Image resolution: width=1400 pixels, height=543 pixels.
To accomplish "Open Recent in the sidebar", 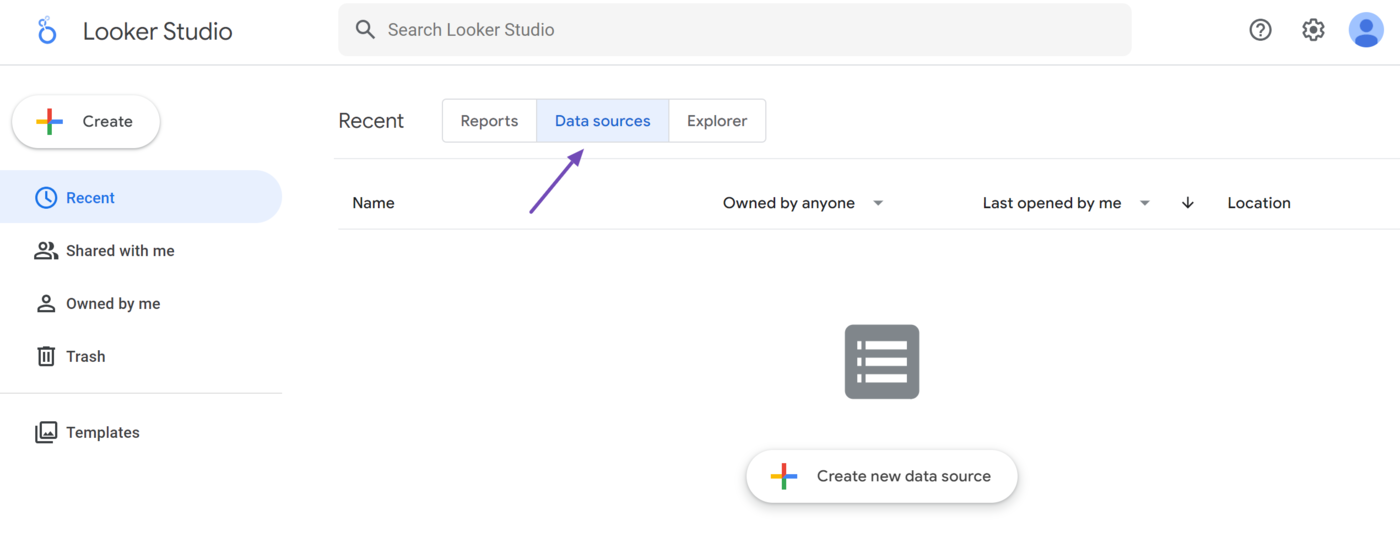I will 141,198.
